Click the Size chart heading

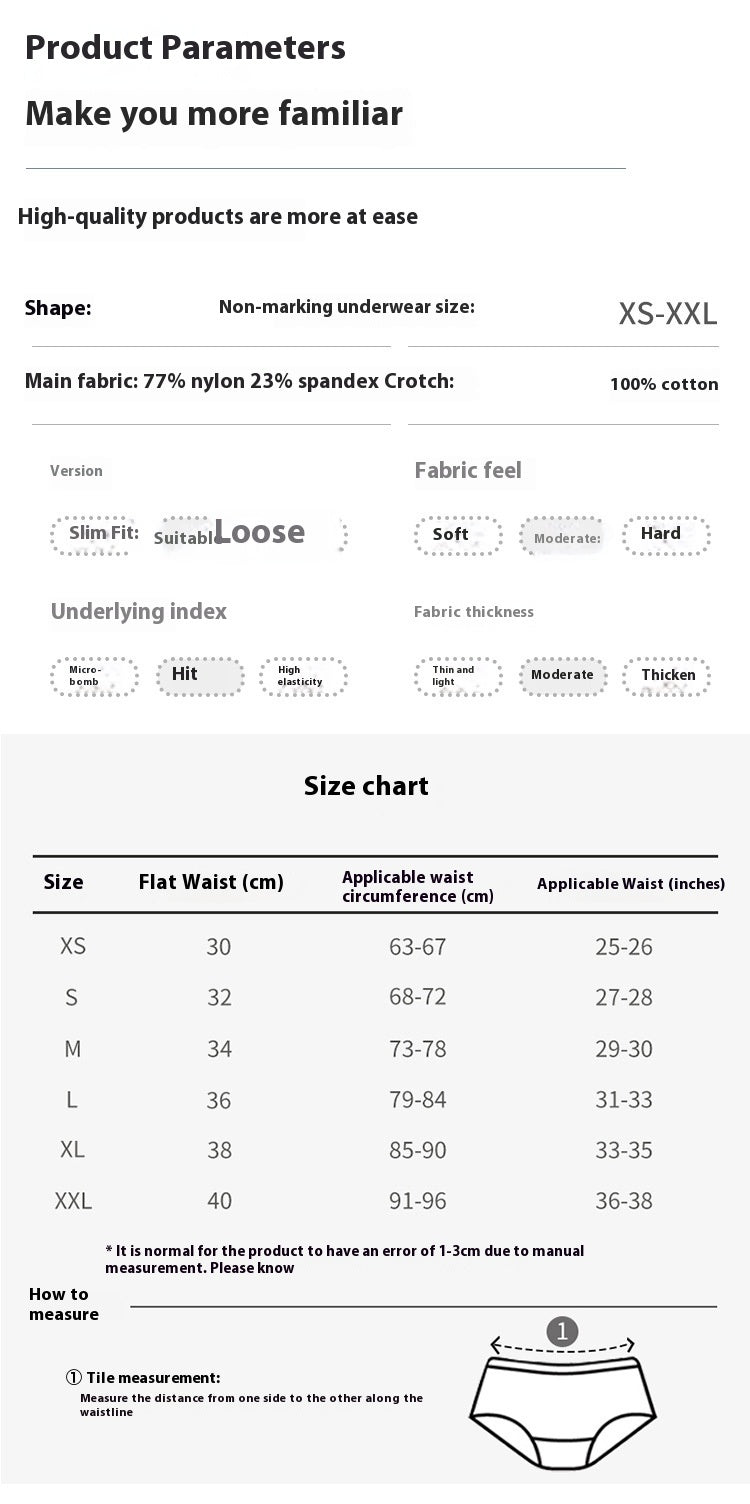tap(366, 786)
